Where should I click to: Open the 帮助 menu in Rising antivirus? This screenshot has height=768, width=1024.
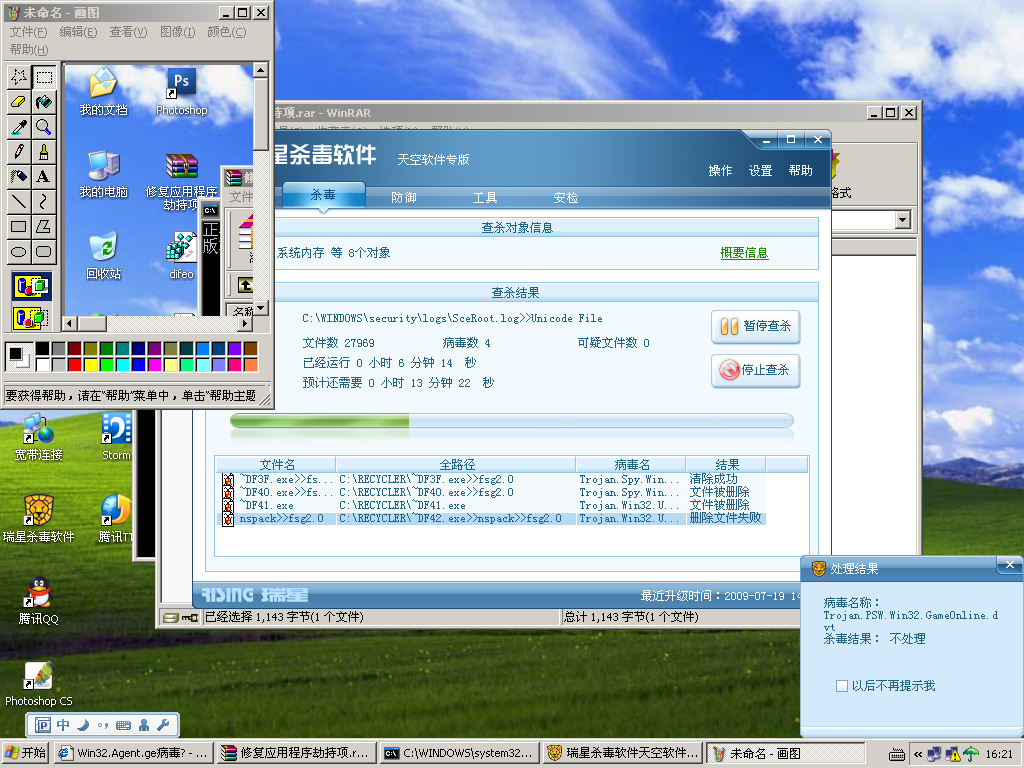[801, 170]
